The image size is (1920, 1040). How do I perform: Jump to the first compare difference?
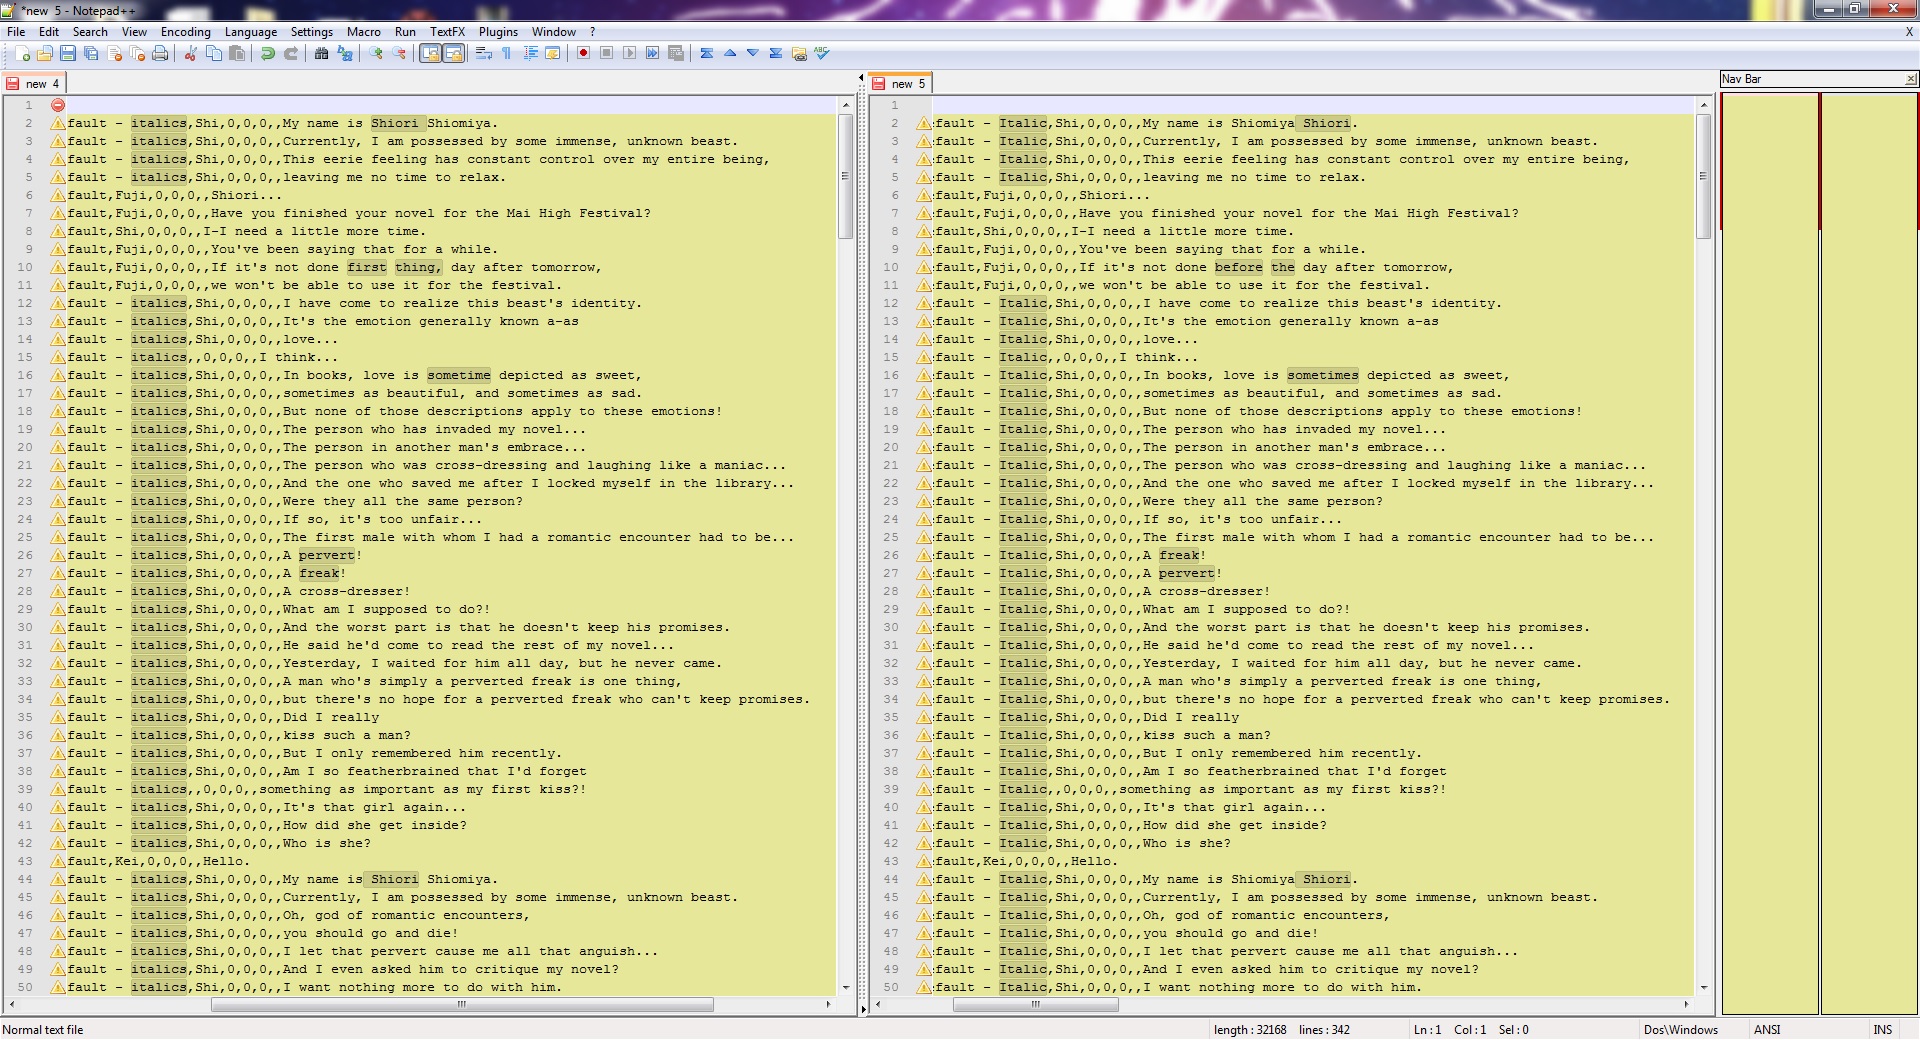[707, 53]
